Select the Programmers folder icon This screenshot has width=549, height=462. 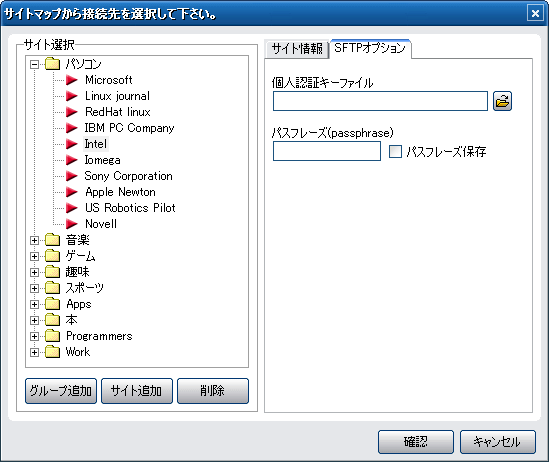[x=53, y=336]
